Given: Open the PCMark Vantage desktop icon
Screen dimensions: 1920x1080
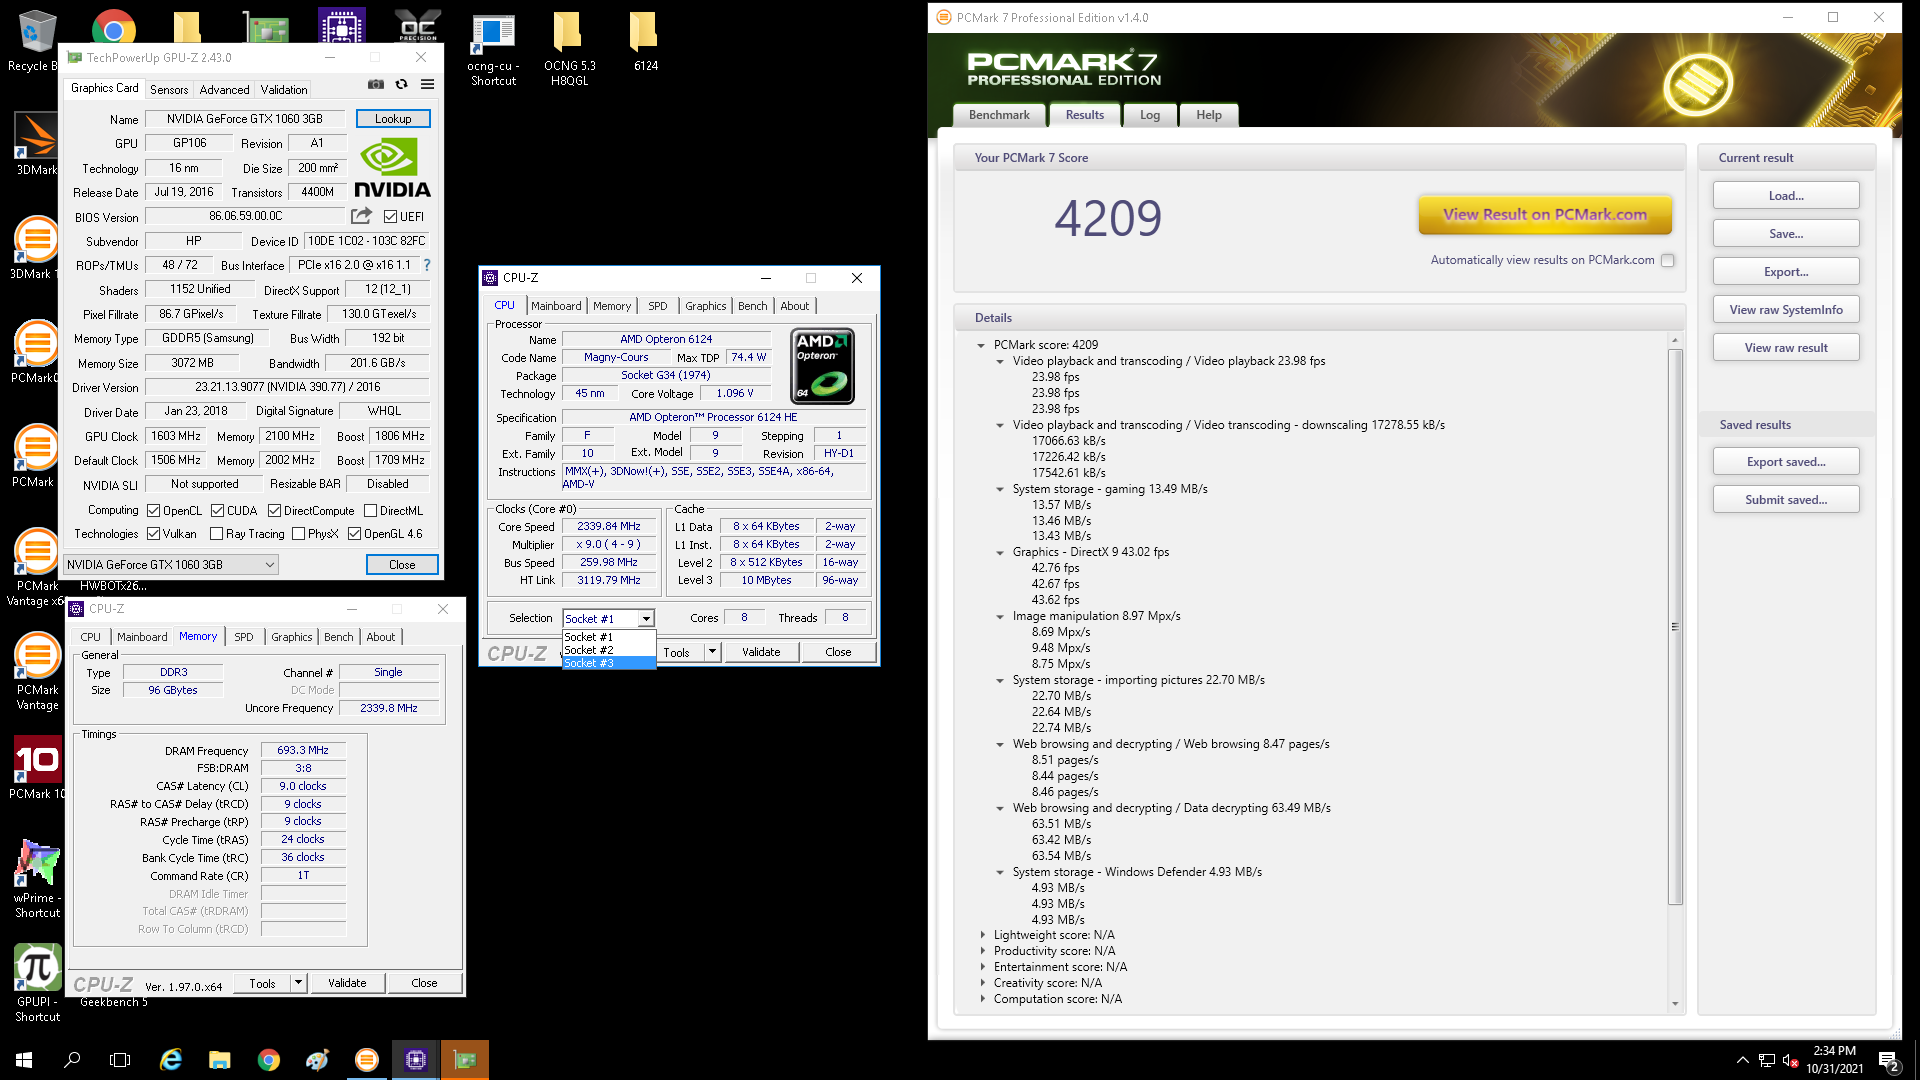Looking at the screenshot, I should click(37, 672).
